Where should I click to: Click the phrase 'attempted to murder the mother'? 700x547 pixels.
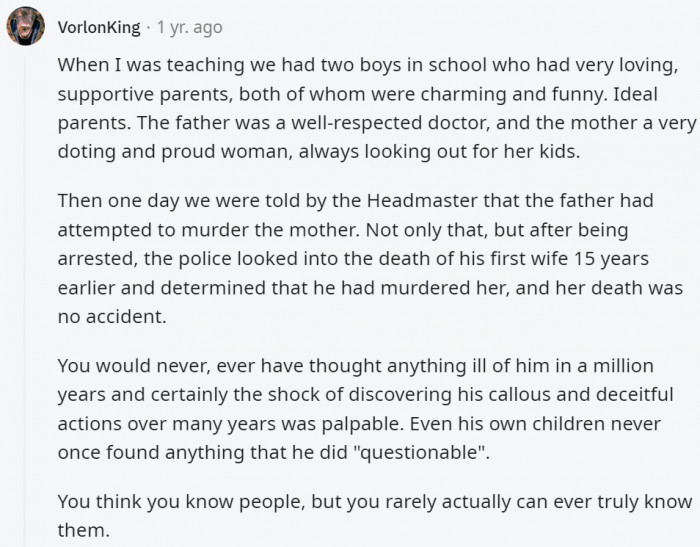[x=208, y=230]
